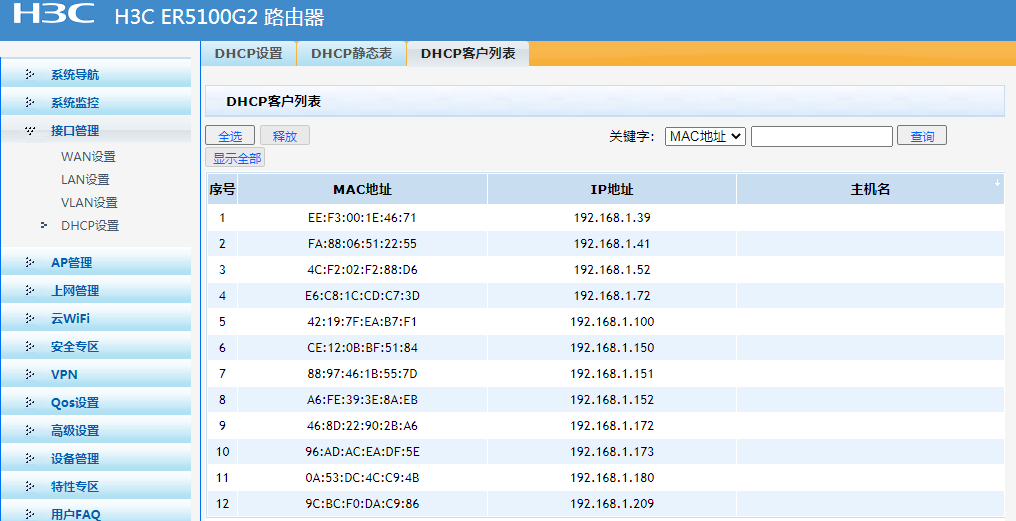Go to VLAN设置 under 接口管理
This screenshot has height=521, width=1016.
tap(89, 202)
